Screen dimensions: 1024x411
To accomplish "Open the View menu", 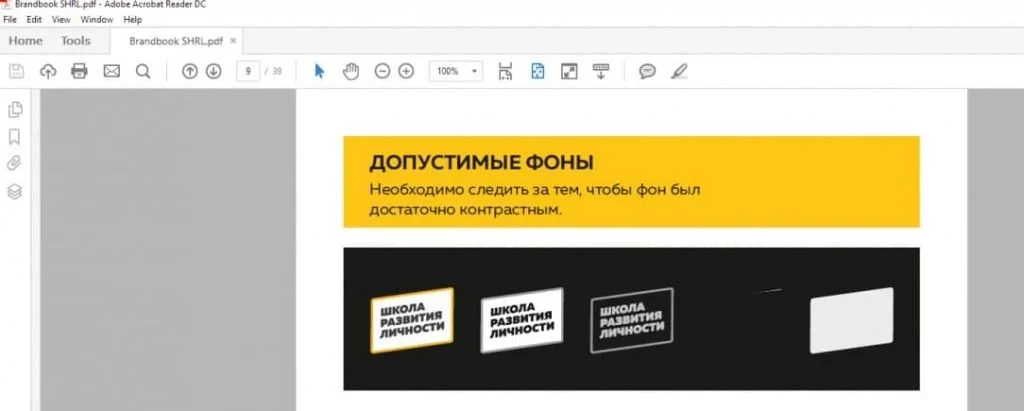I will click(61, 20).
